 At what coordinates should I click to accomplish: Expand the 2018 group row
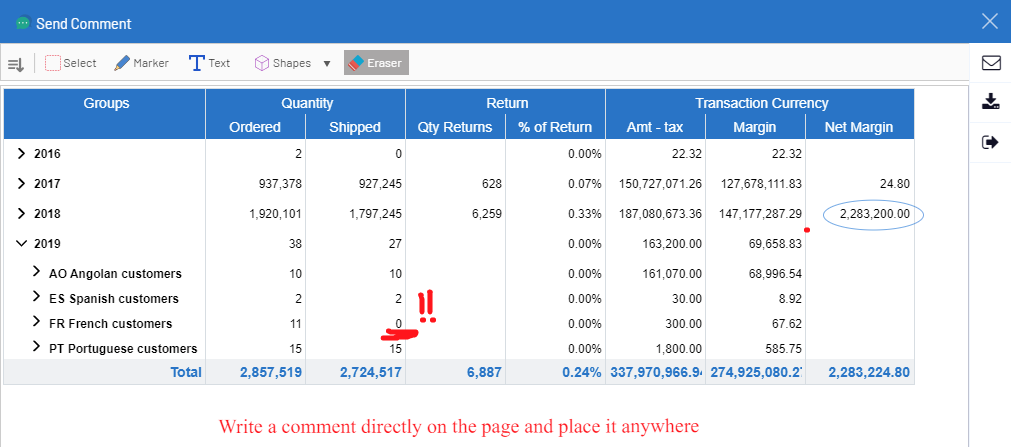click(22, 214)
